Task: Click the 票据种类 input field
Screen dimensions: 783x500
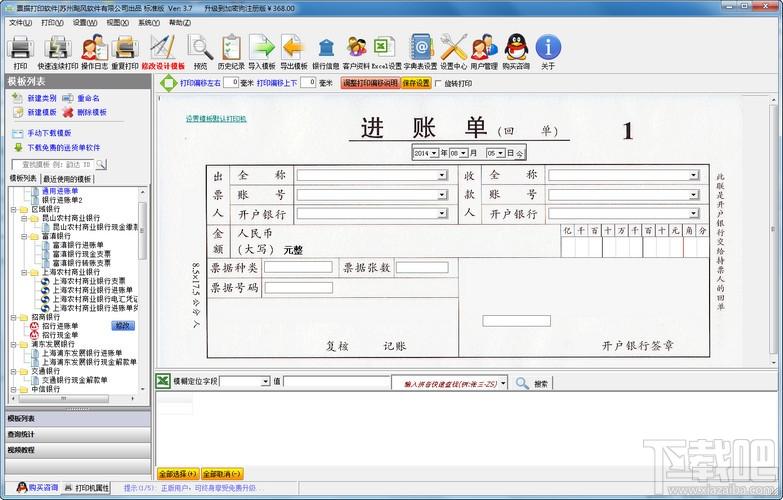Action: click(x=298, y=267)
